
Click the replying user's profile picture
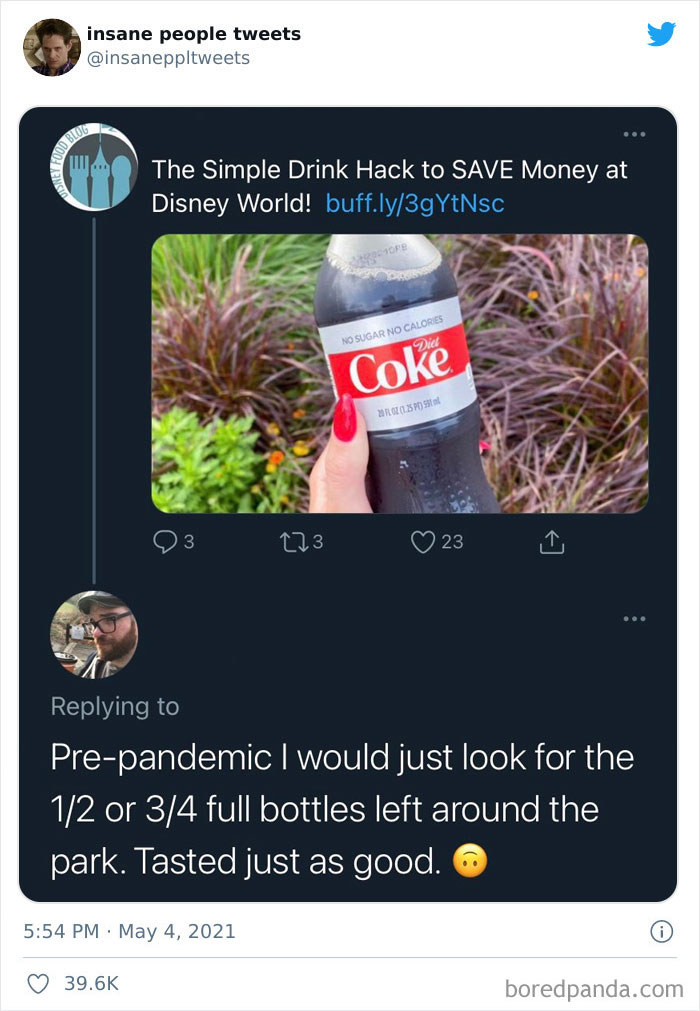point(94,635)
